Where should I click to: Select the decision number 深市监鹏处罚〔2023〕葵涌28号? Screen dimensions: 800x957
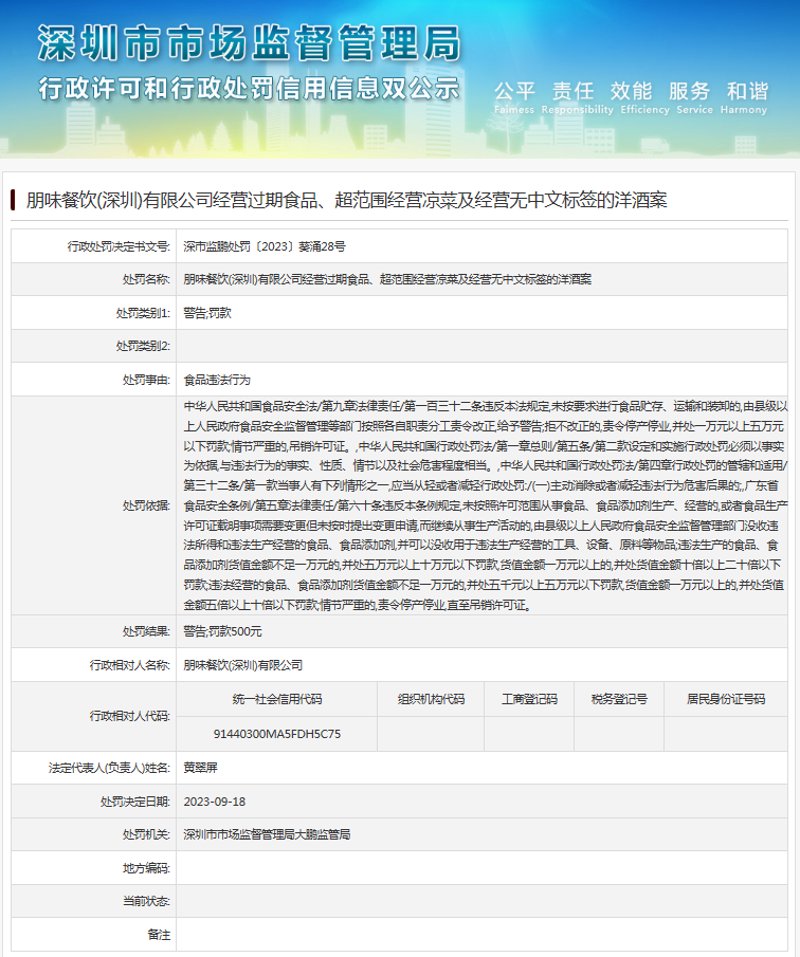coord(264,247)
